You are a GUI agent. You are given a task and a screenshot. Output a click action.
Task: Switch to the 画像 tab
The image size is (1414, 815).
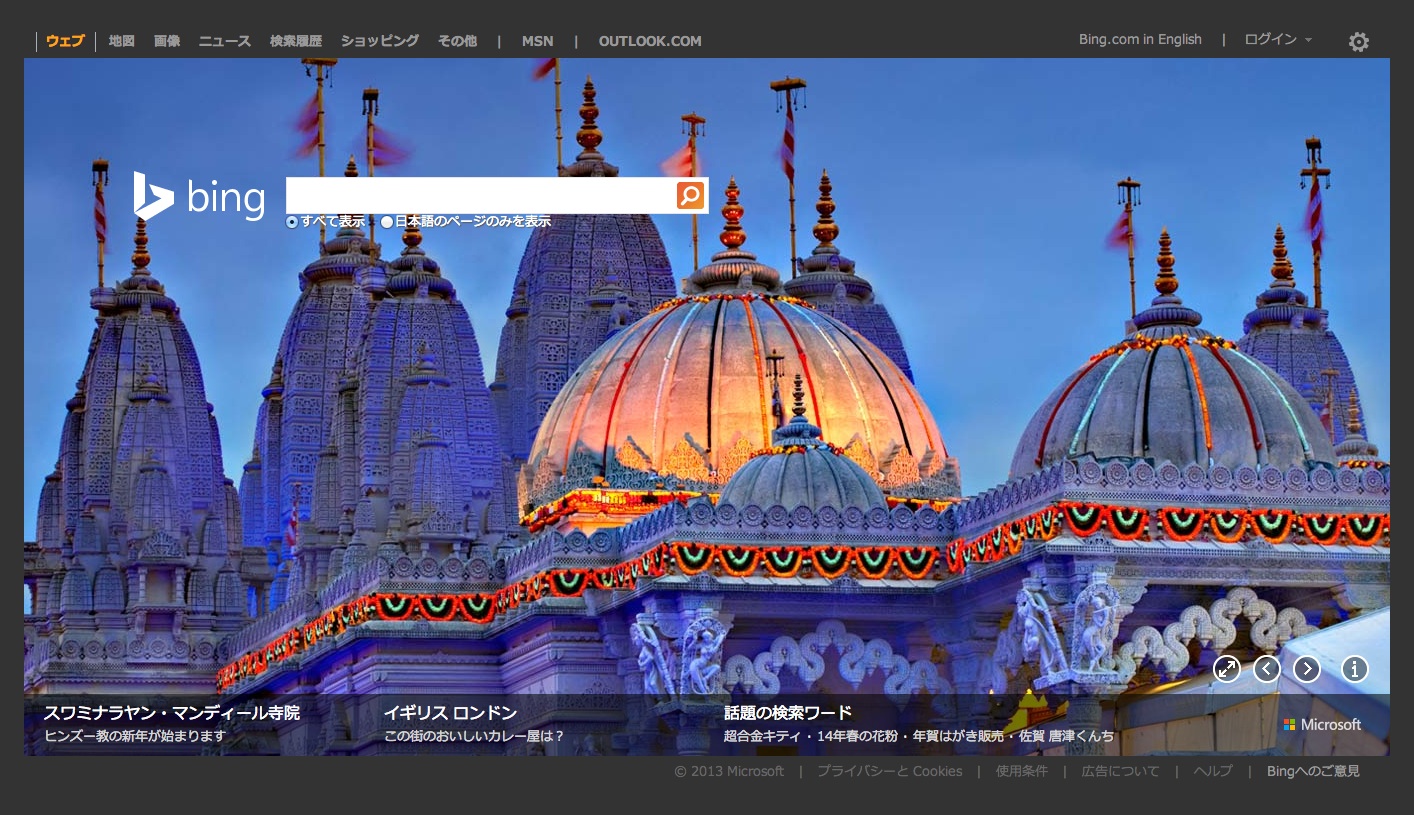click(x=167, y=41)
